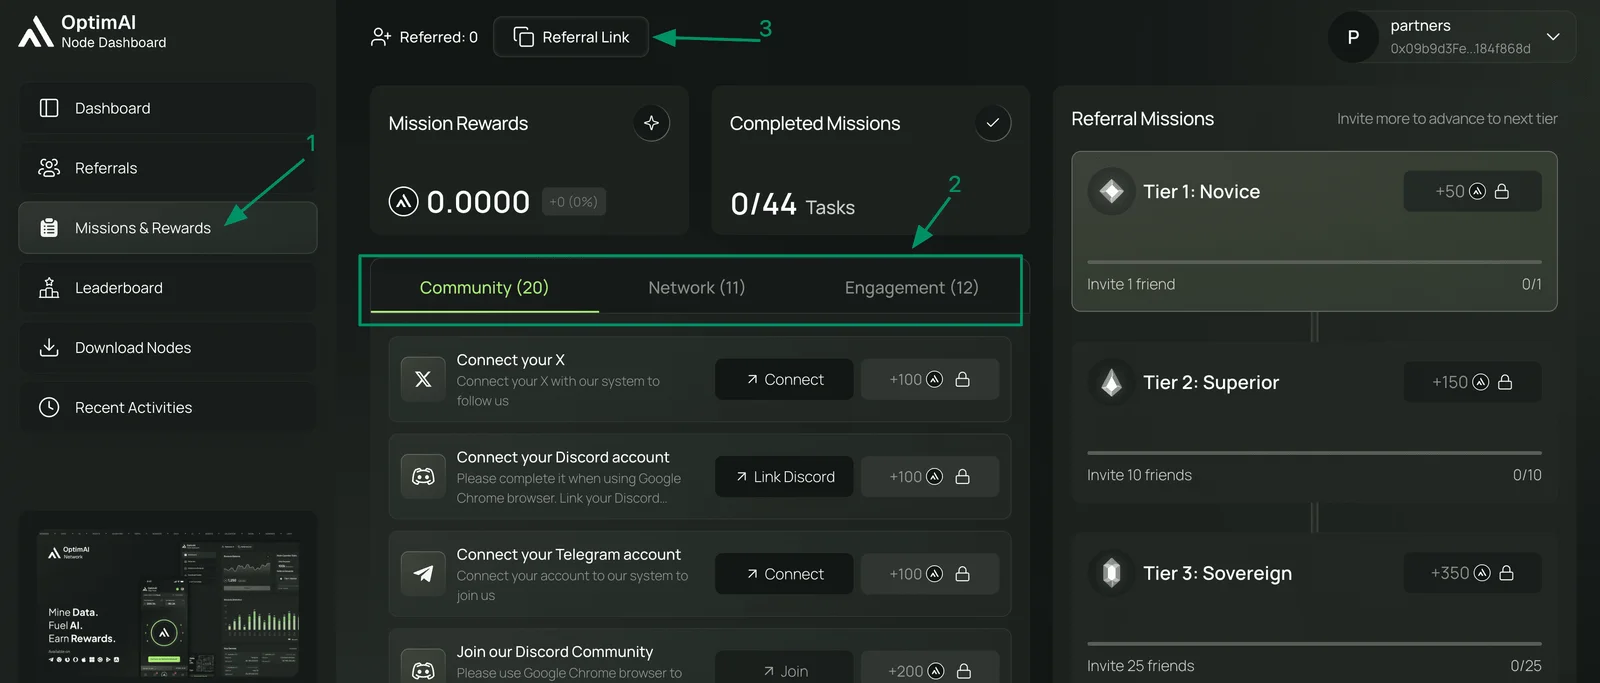Image resolution: width=1600 pixels, height=683 pixels.
Task: Open Recent Activities in the sidebar
Action: (x=168, y=407)
